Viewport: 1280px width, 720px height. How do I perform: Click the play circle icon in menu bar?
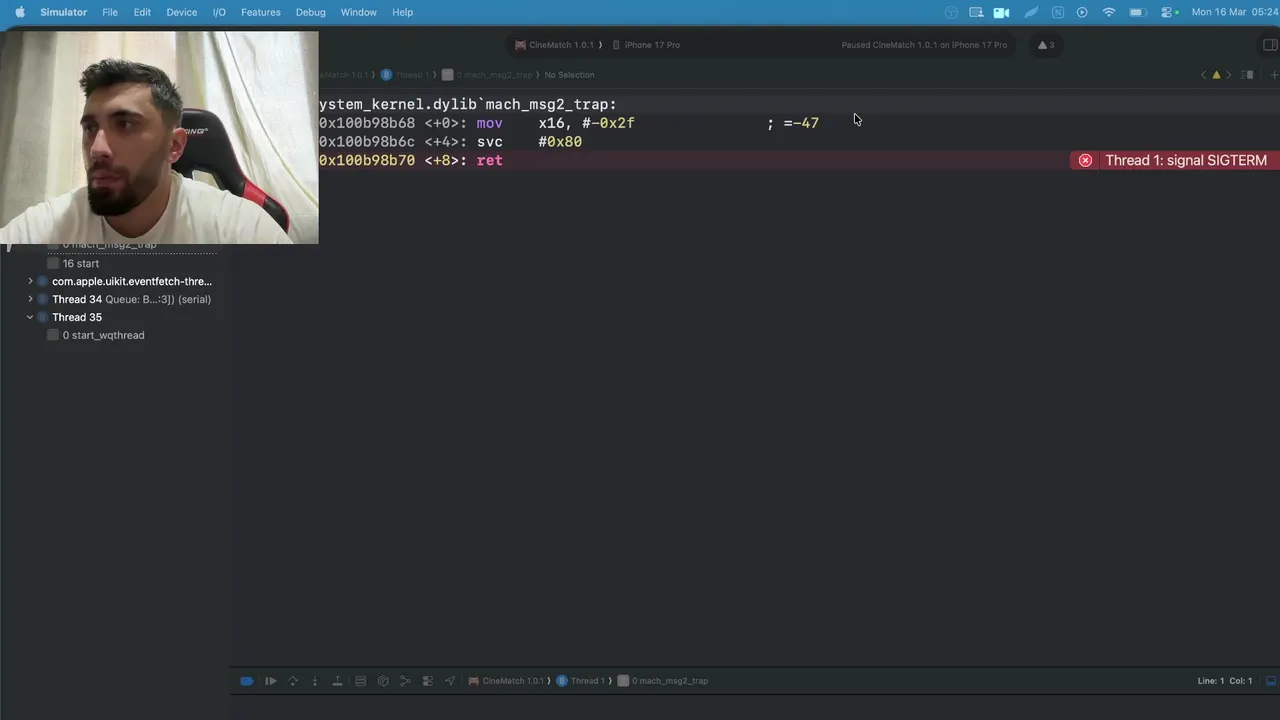[x=1082, y=12]
